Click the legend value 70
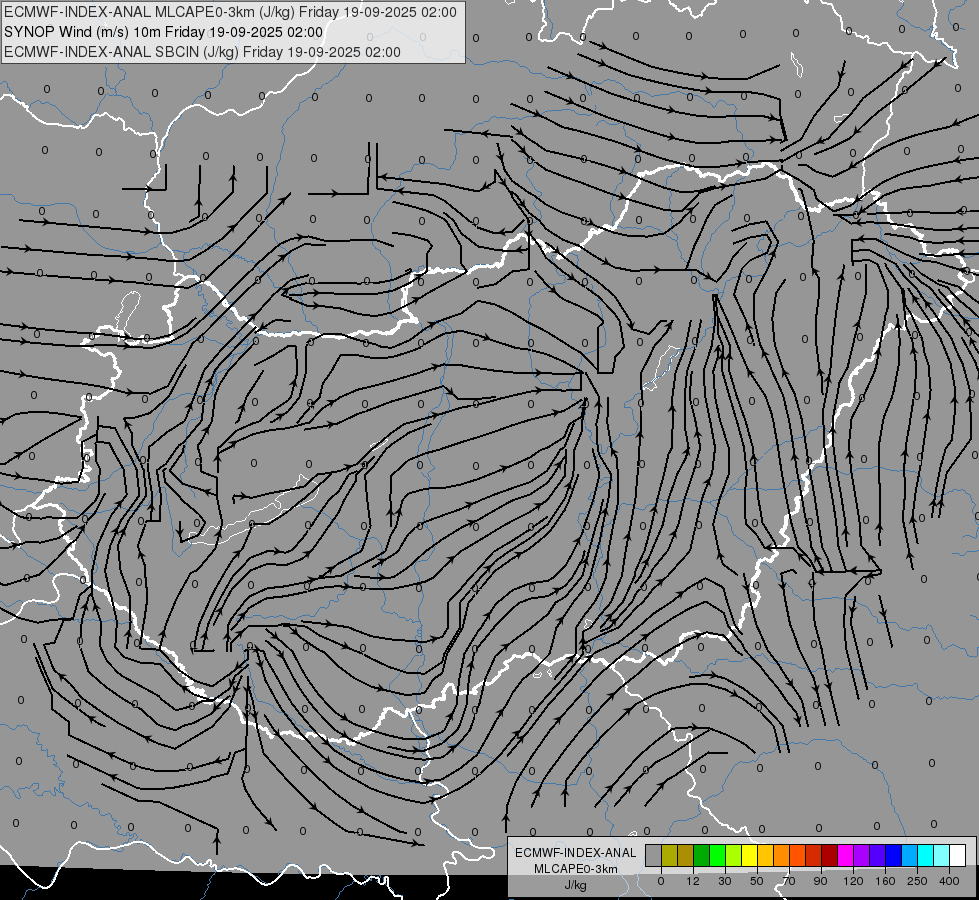979x900 pixels. [789, 881]
